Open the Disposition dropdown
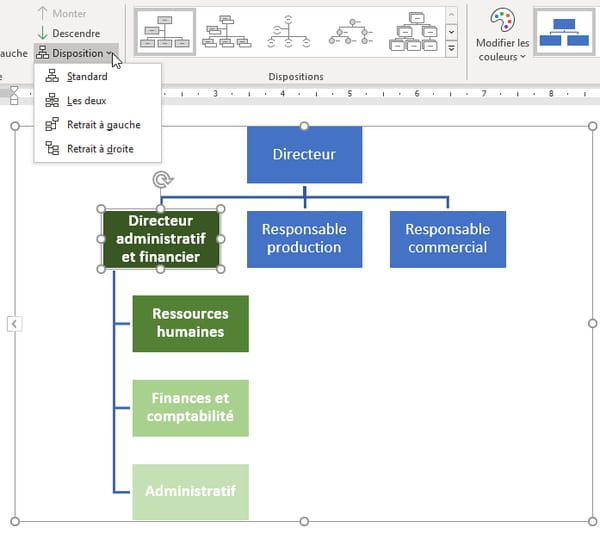The image size is (600, 534). 76,53
